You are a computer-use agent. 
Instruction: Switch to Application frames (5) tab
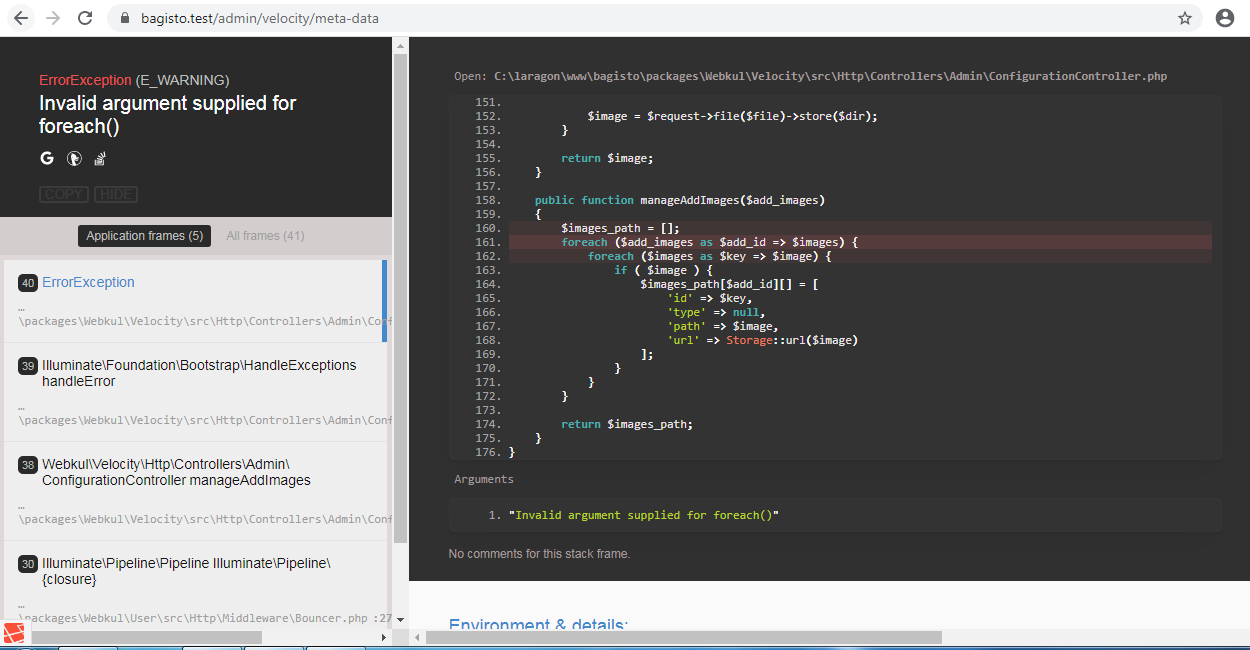point(145,236)
